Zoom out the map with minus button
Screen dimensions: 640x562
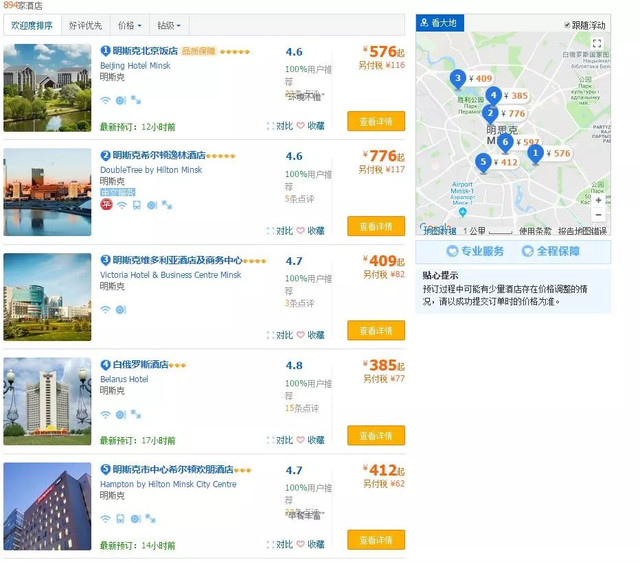(598, 215)
